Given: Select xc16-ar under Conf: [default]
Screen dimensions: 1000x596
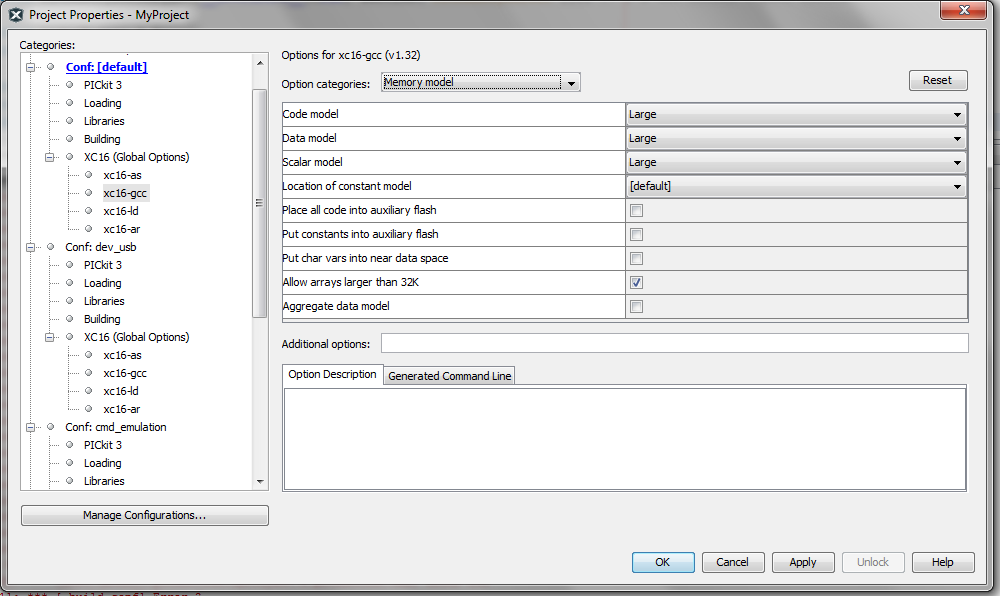Looking at the screenshot, I should (x=122, y=229).
